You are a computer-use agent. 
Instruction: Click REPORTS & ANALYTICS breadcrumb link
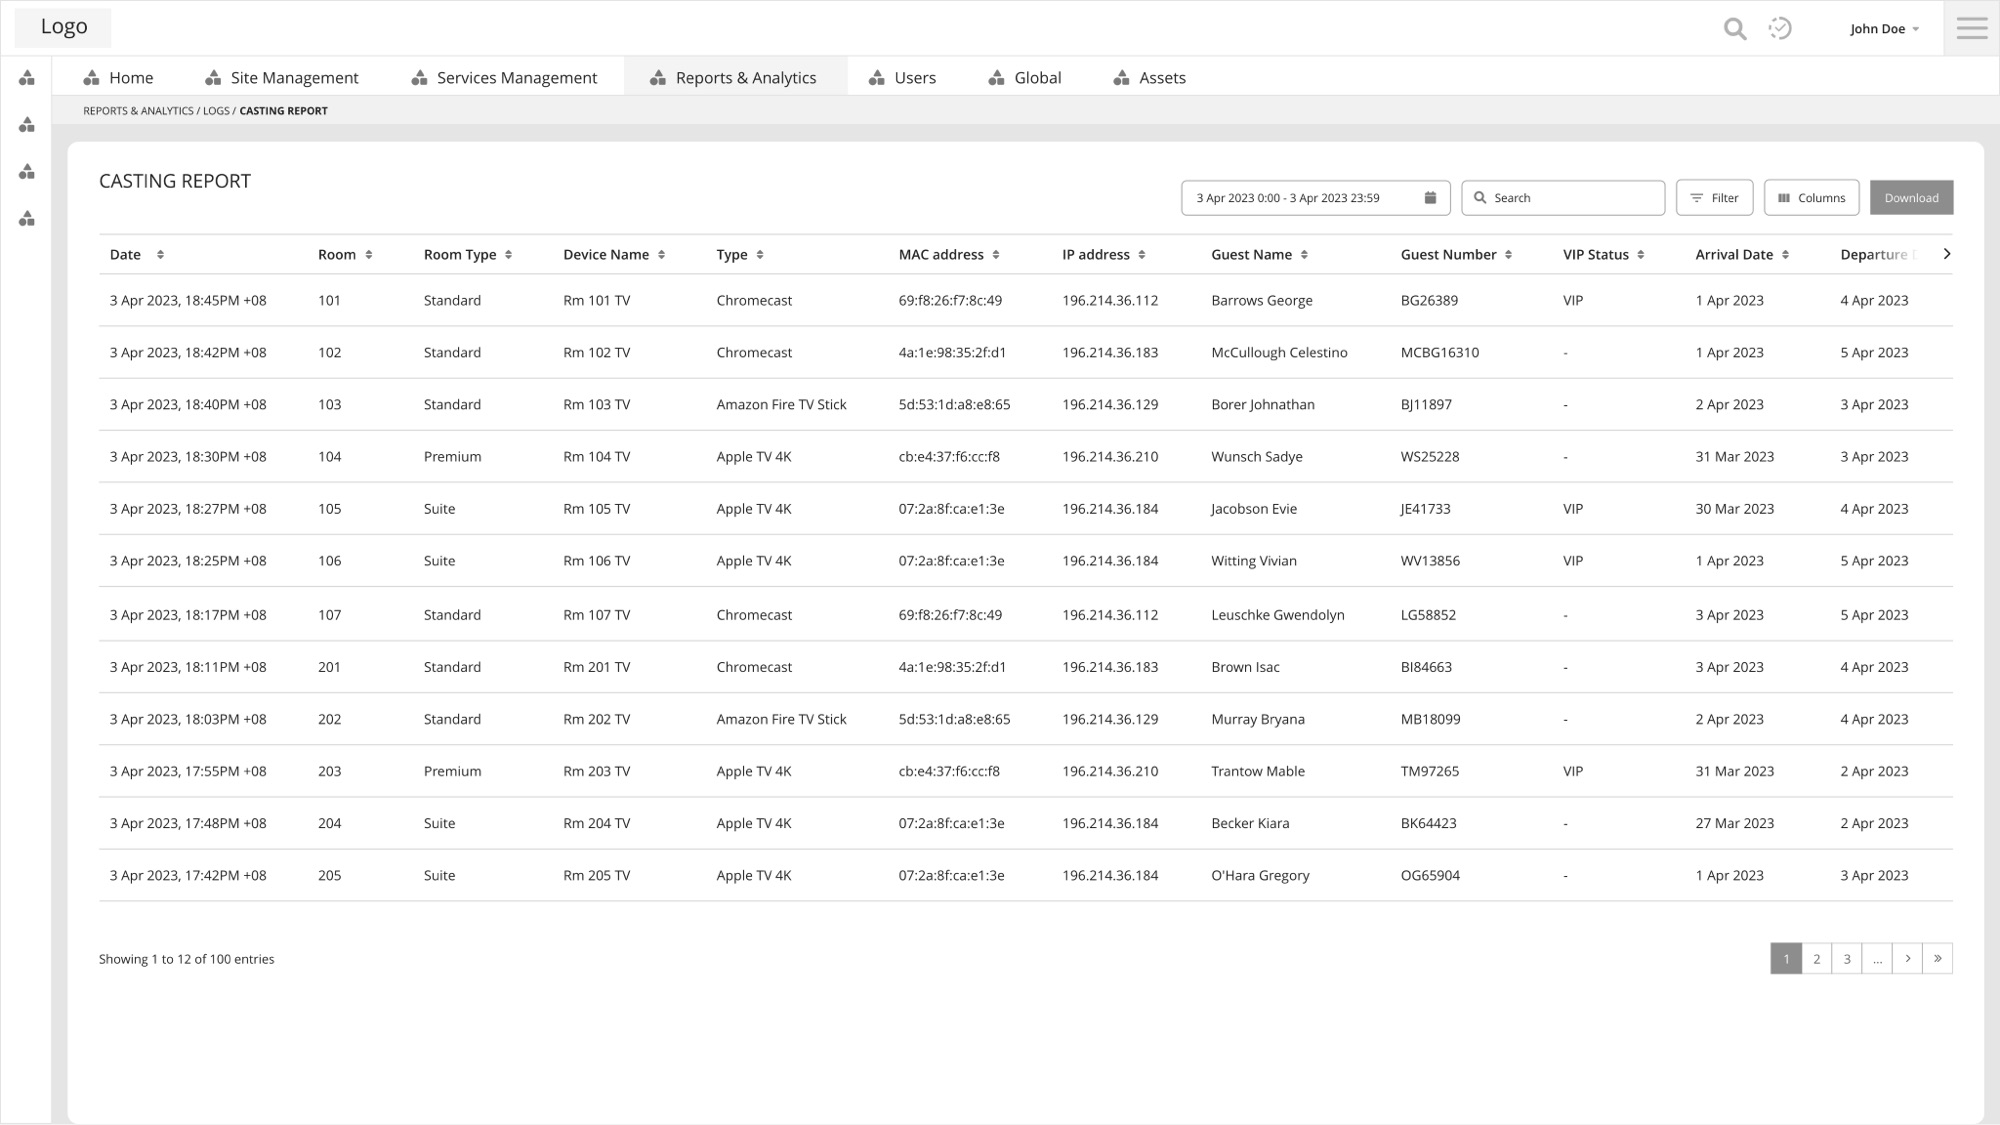tap(138, 111)
